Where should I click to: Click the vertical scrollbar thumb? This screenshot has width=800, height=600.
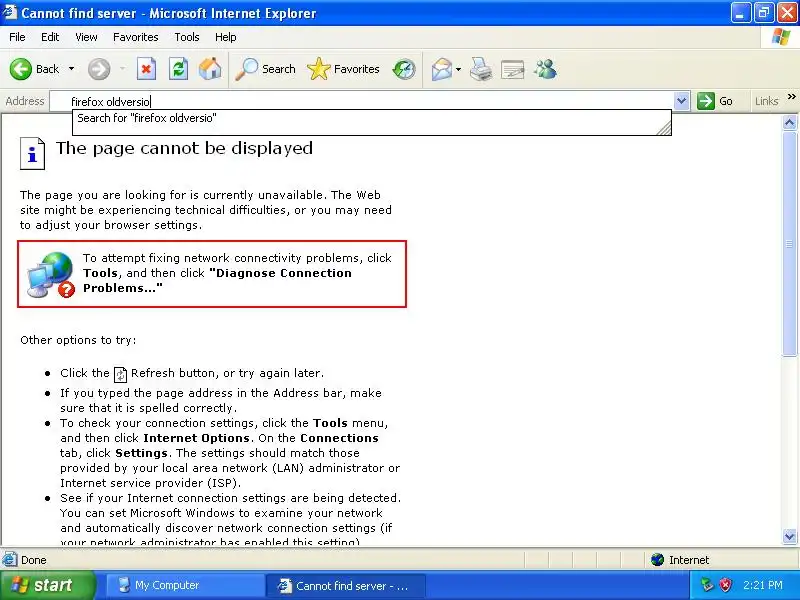[x=789, y=243]
